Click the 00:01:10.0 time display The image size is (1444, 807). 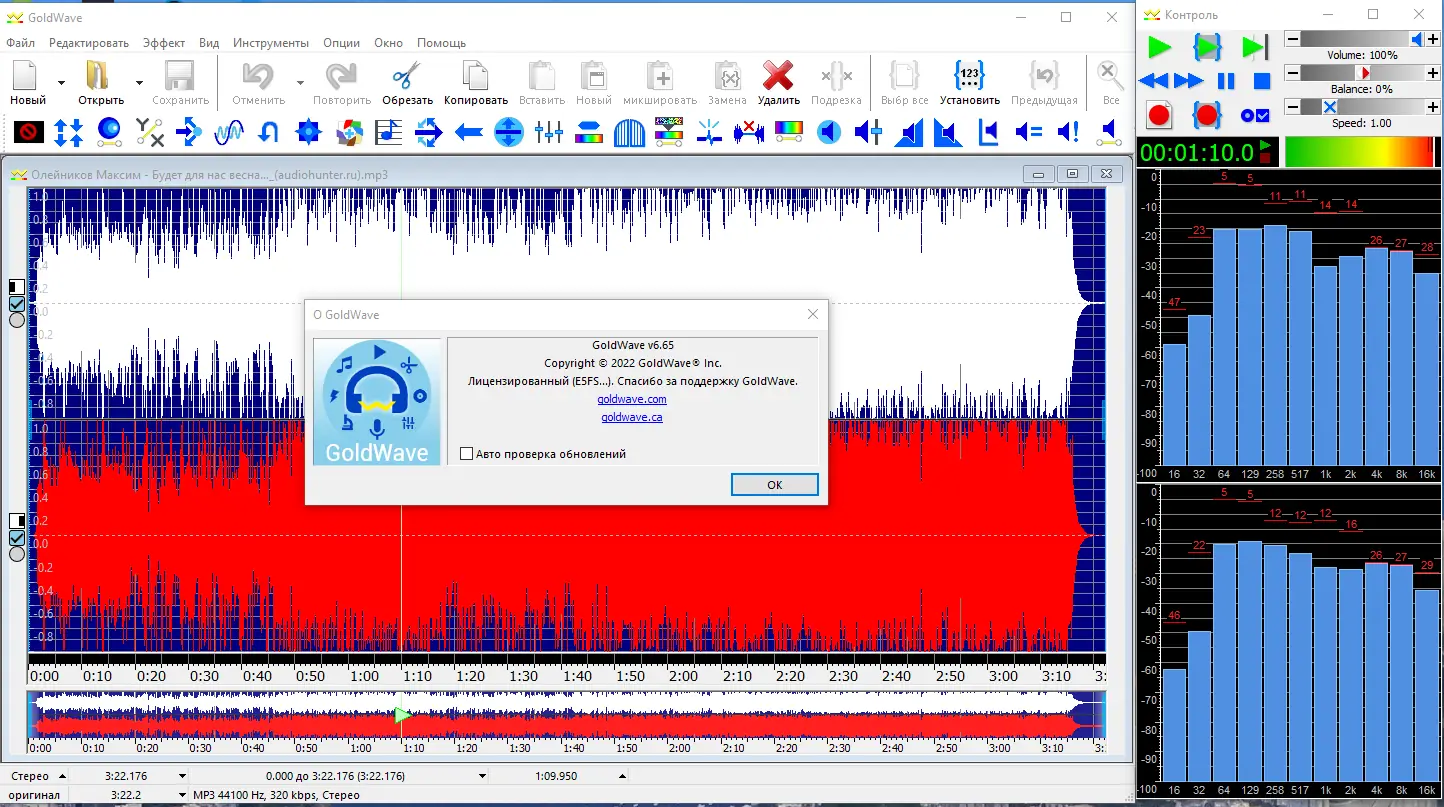coord(1197,152)
